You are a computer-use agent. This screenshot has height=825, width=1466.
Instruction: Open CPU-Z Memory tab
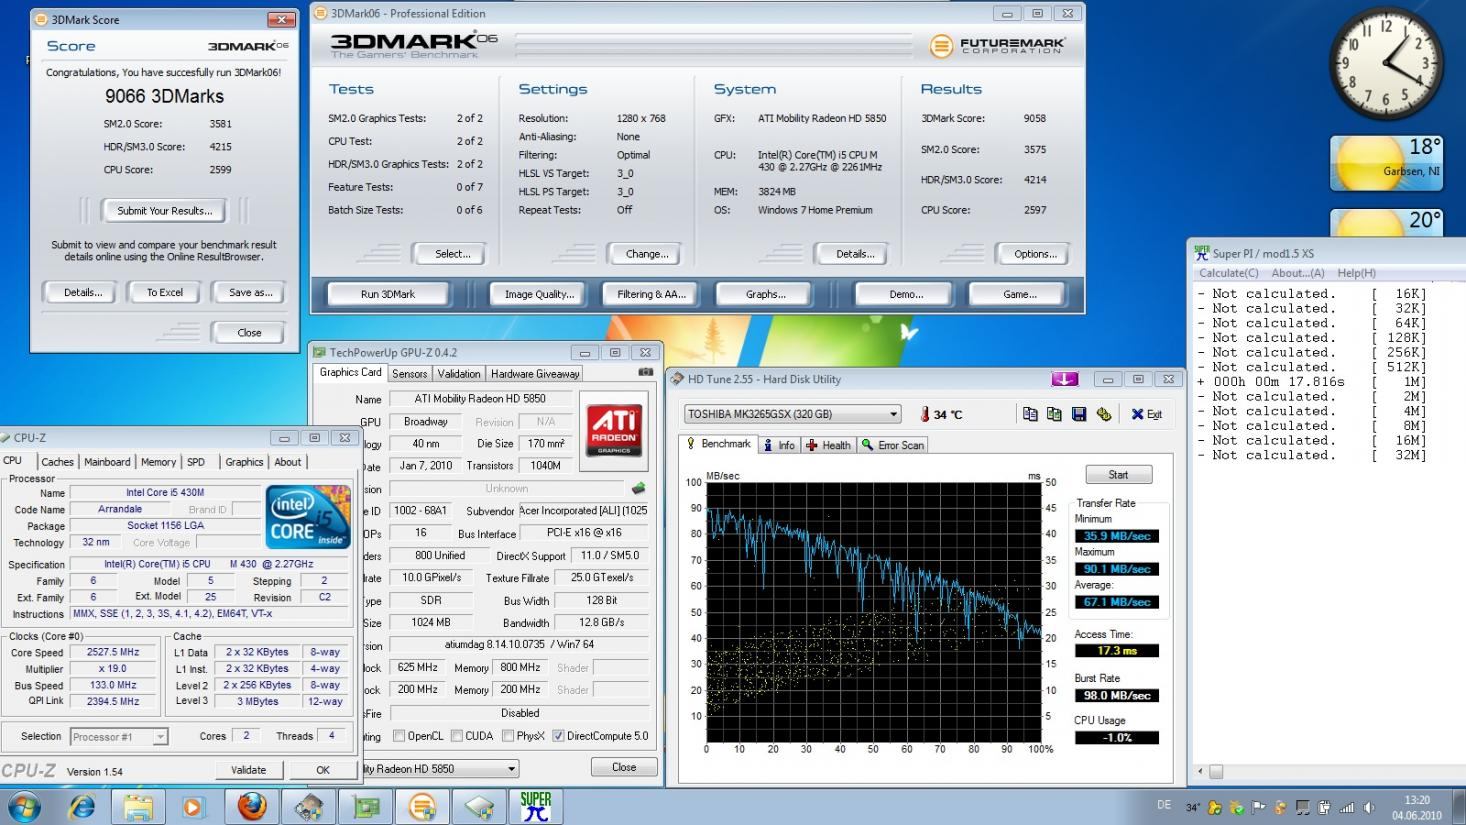point(158,462)
